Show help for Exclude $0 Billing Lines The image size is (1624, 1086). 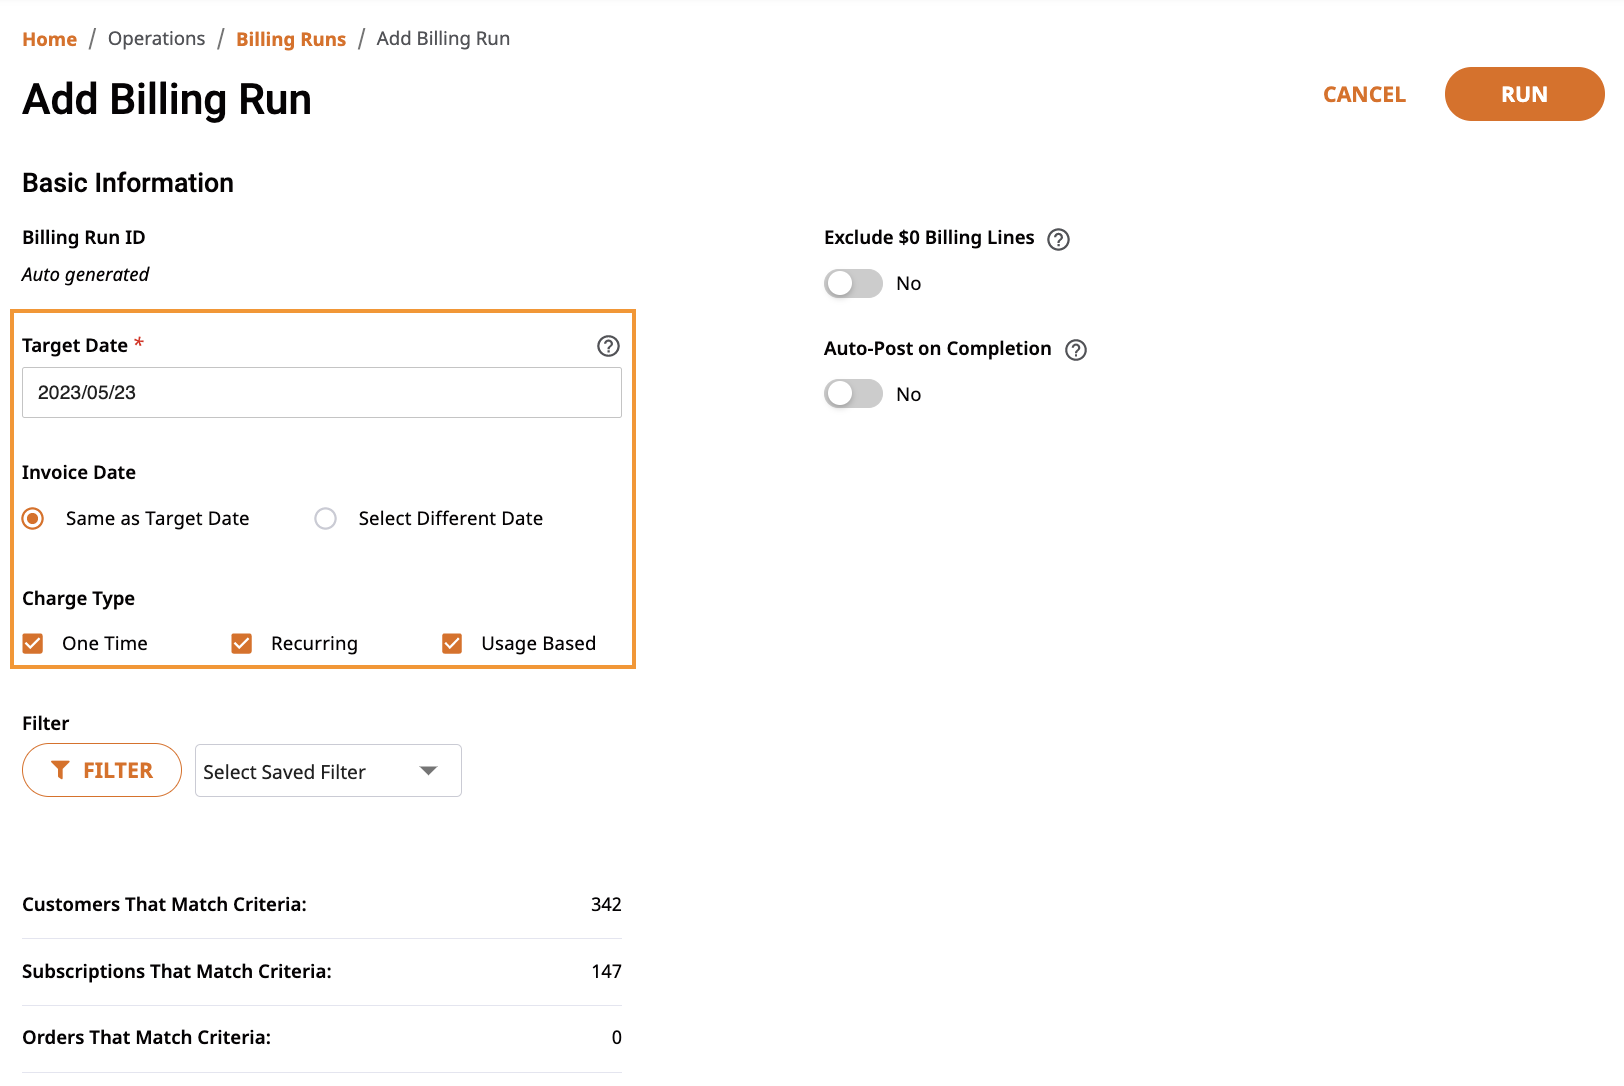pos(1058,239)
